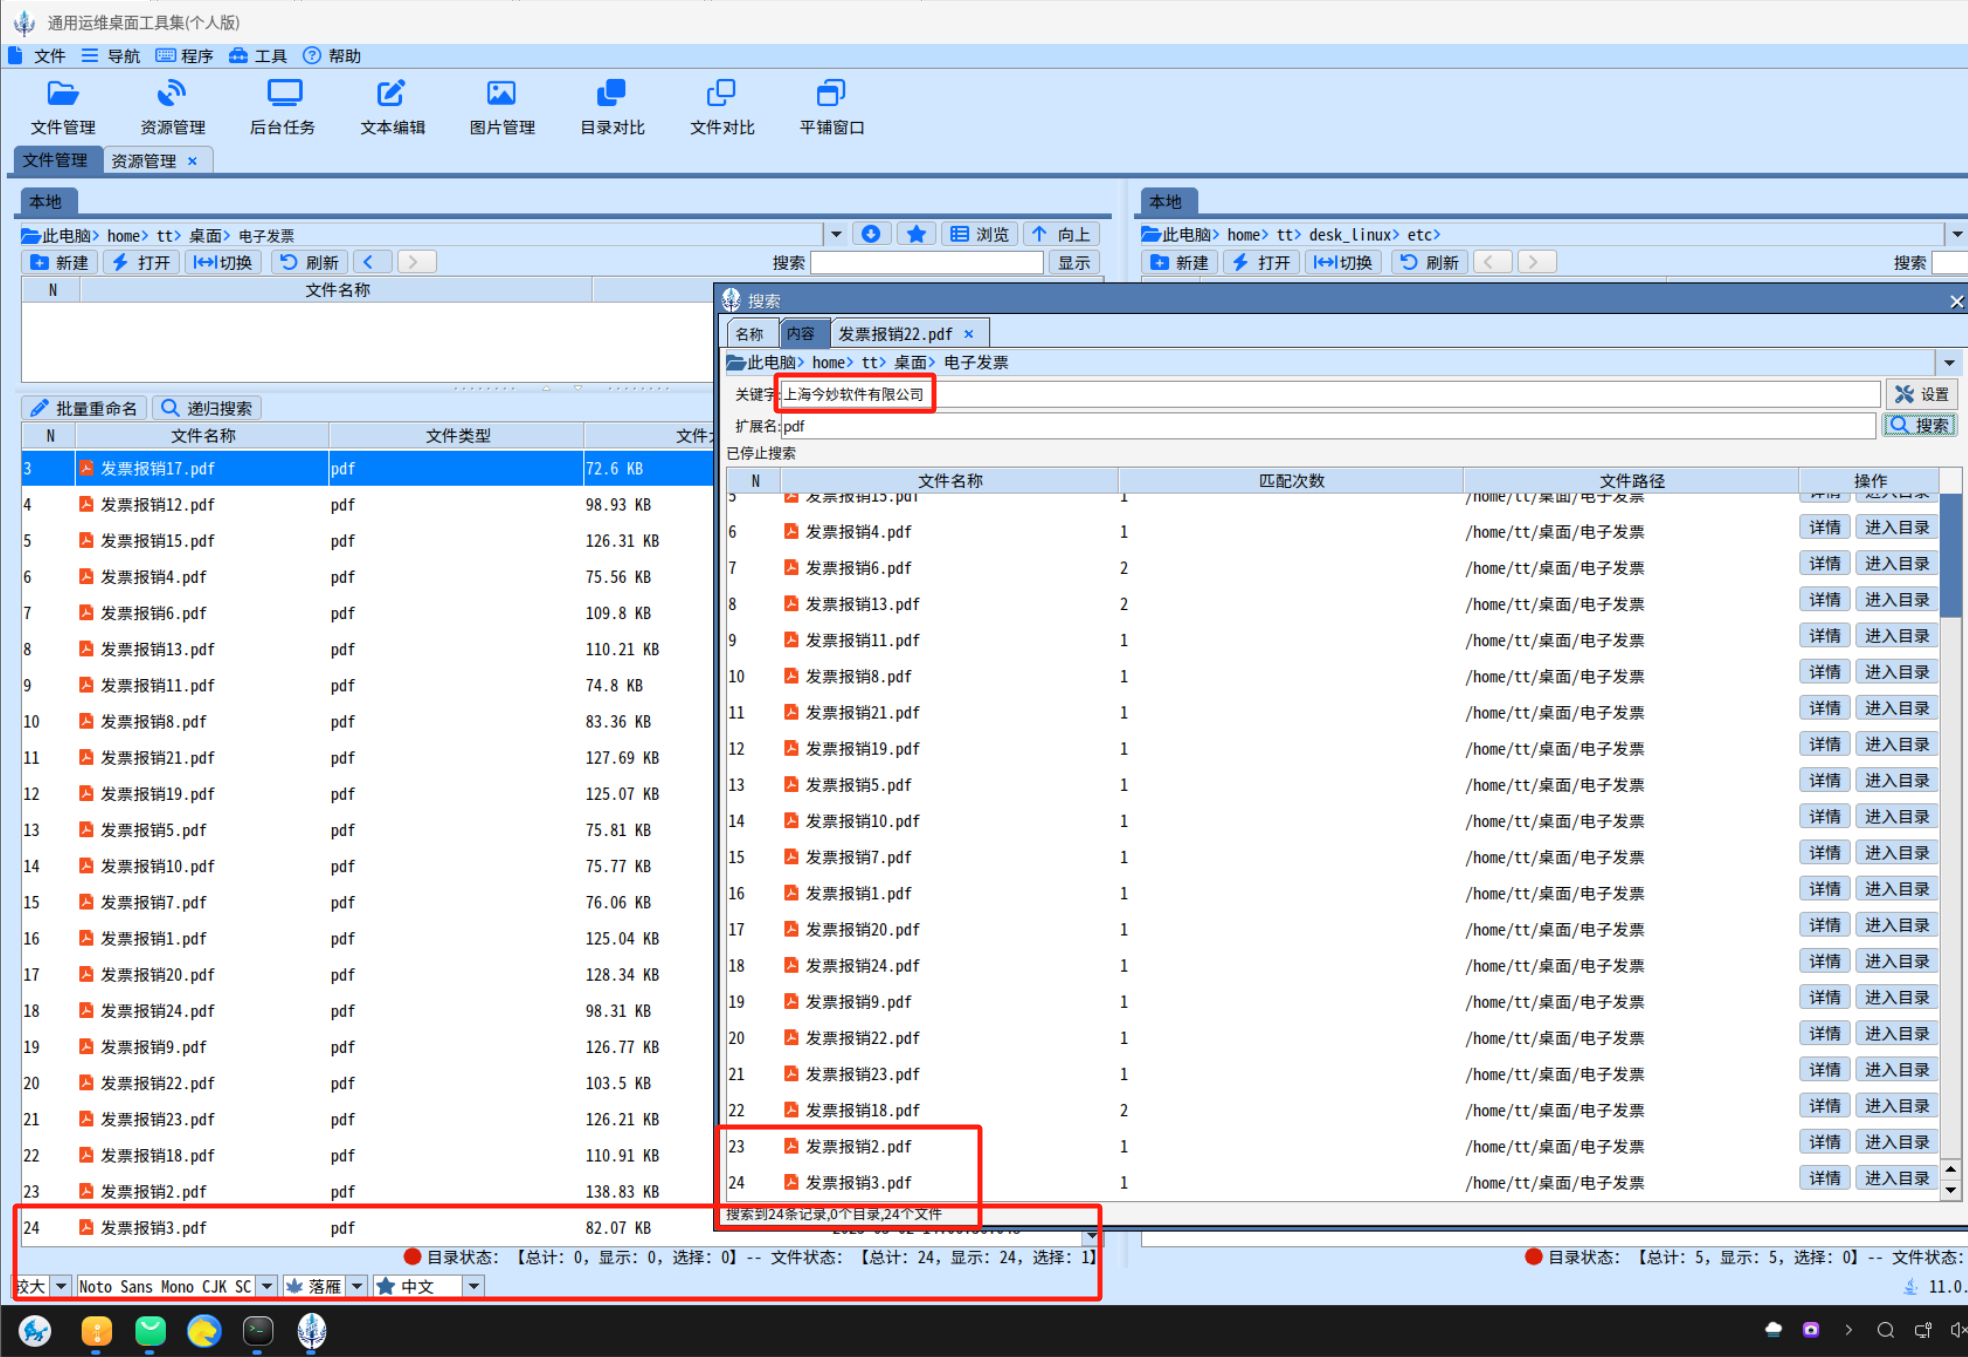Click the blue download arrow icon

coord(870,234)
